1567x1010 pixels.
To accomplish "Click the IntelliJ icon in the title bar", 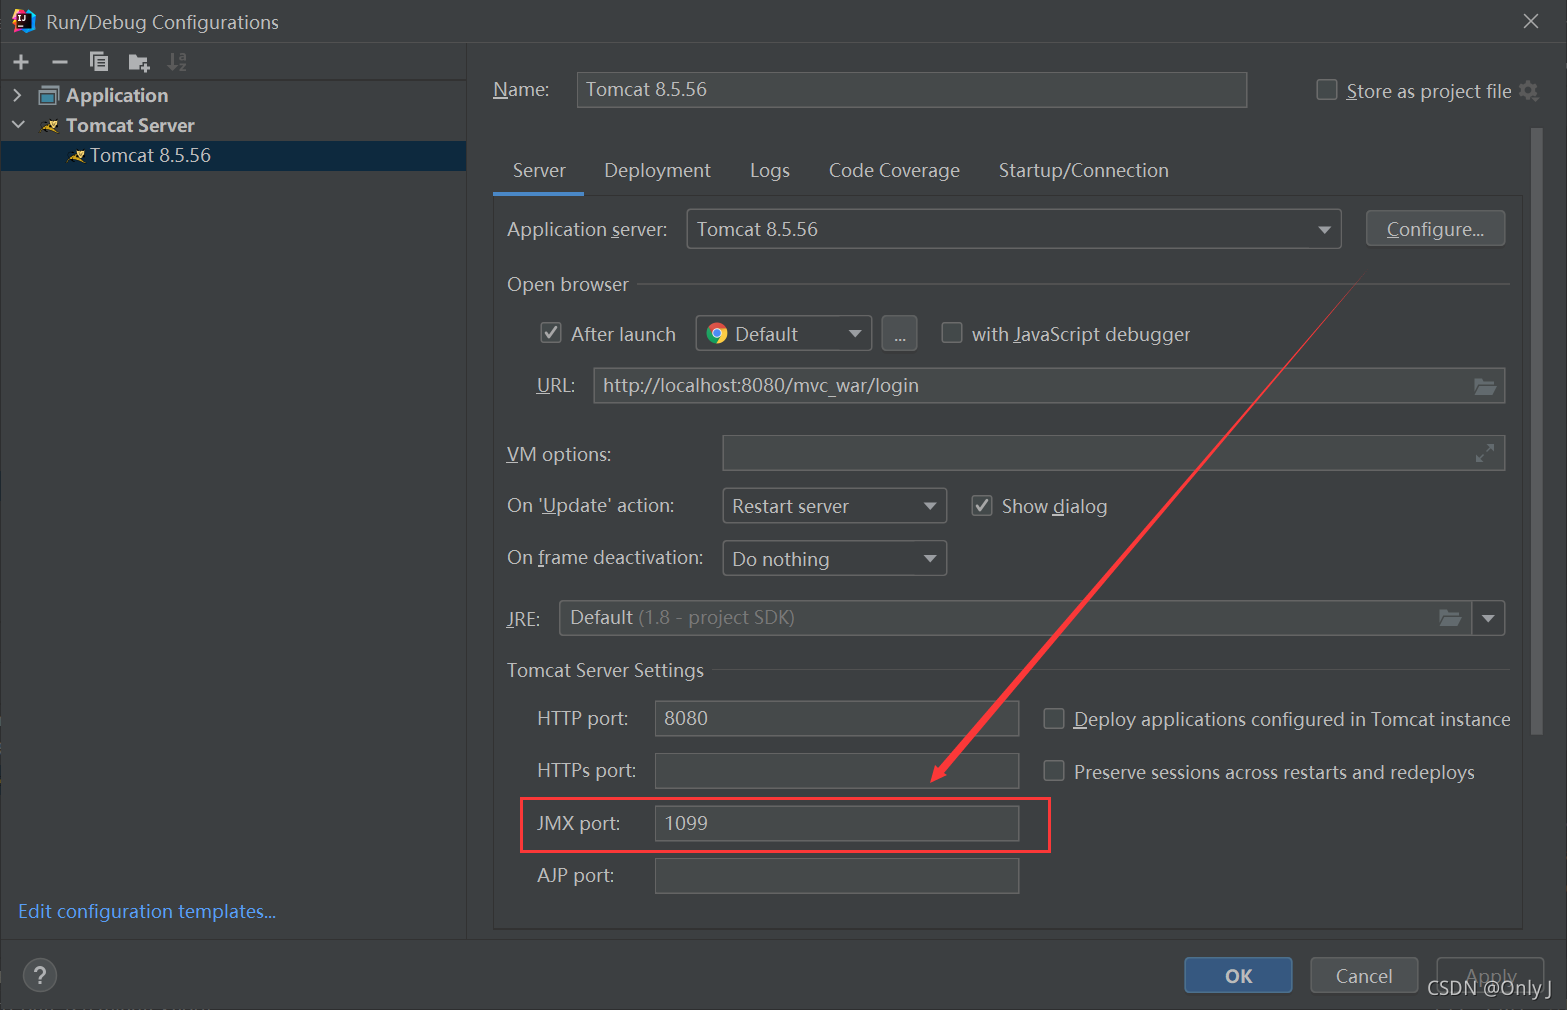I will coord(23,21).
